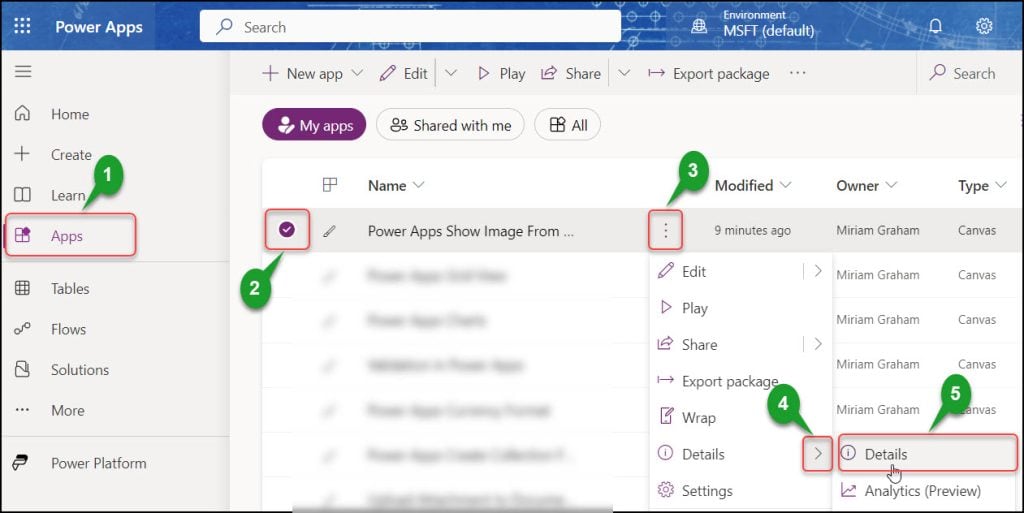The image size is (1024, 513).
Task: Click the Solutions icon in sidebar
Action: click(22, 369)
